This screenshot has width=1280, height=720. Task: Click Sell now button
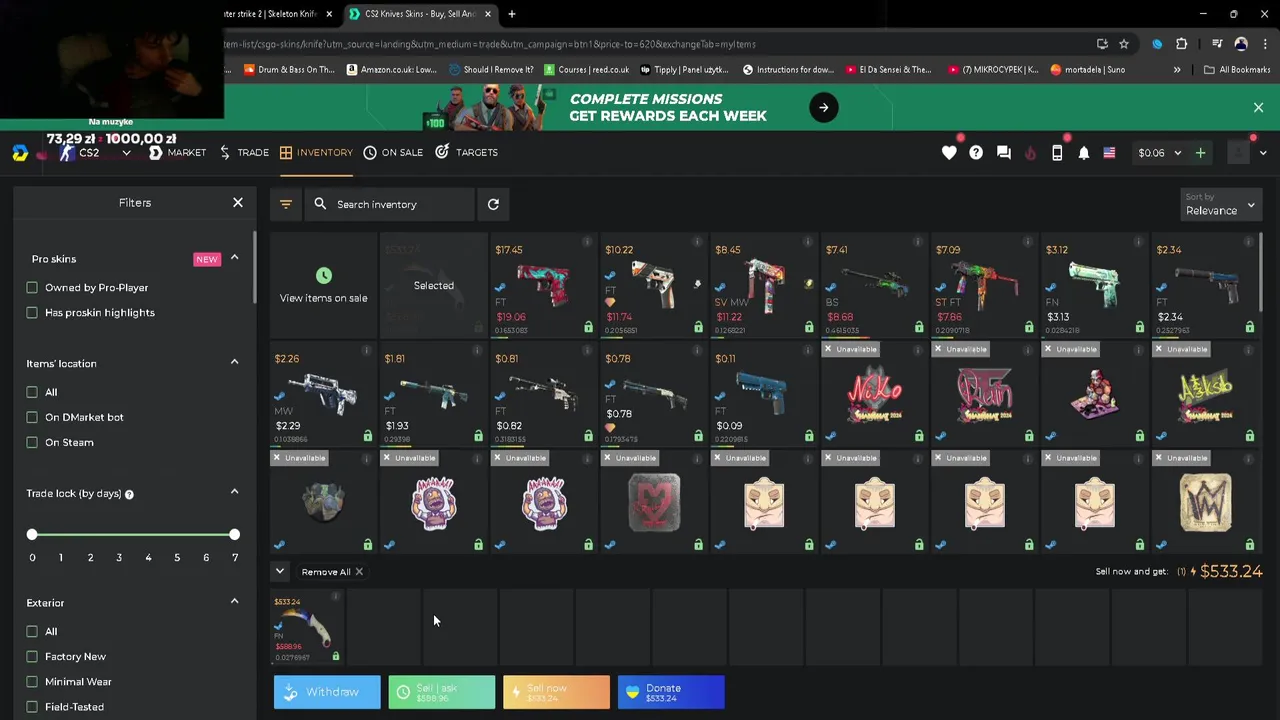(556, 692)
